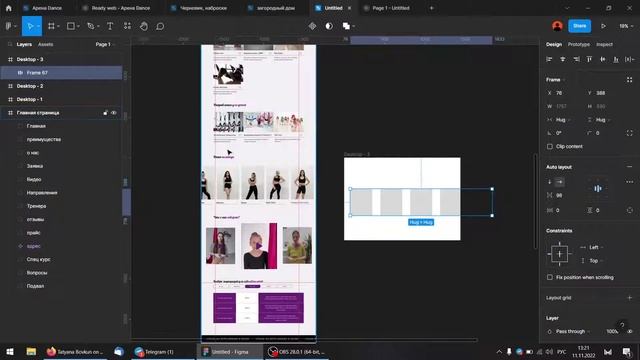Image resolution: width=640 pixels, height=360 pixels.
Task: Open the Frame type dropdown
Action: [x=556, y=80]
